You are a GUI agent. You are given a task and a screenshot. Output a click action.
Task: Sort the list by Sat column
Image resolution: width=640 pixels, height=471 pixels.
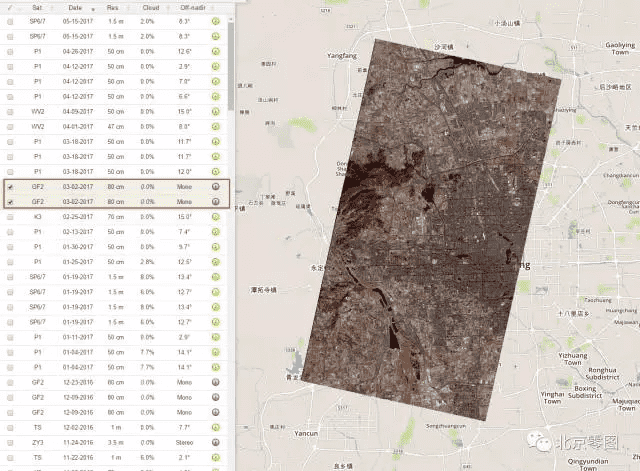tap(37, 8)
